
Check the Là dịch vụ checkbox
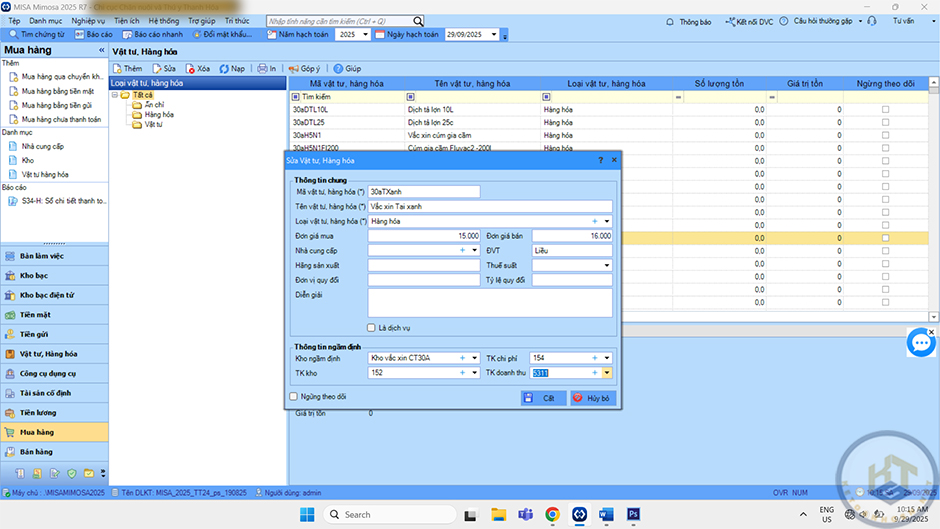372,327
